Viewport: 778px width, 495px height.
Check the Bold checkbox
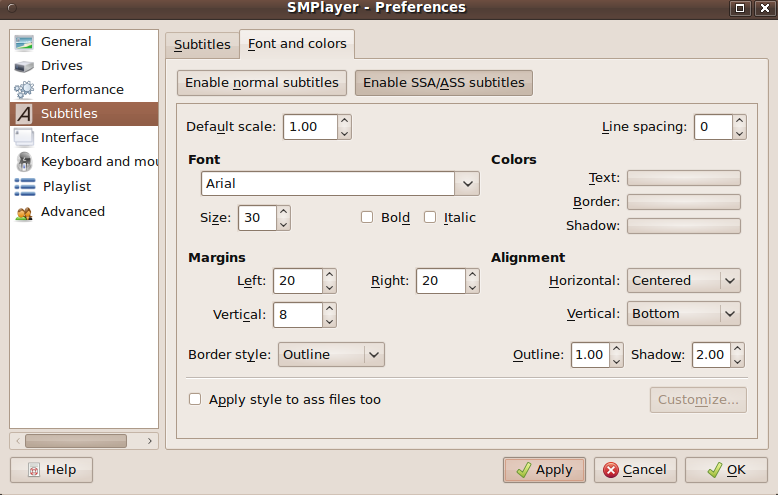pos(367,217)
